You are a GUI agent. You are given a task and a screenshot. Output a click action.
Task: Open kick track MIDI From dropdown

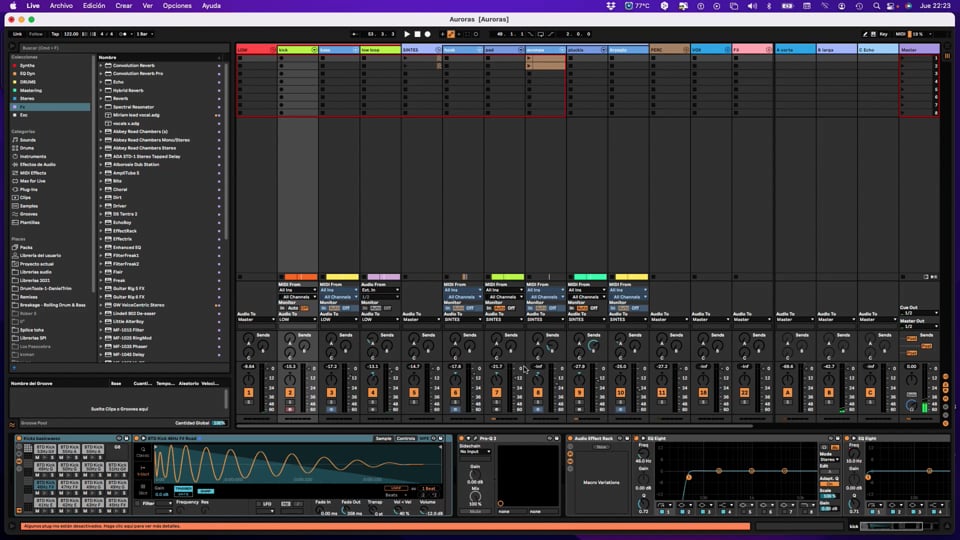[298, 290]
